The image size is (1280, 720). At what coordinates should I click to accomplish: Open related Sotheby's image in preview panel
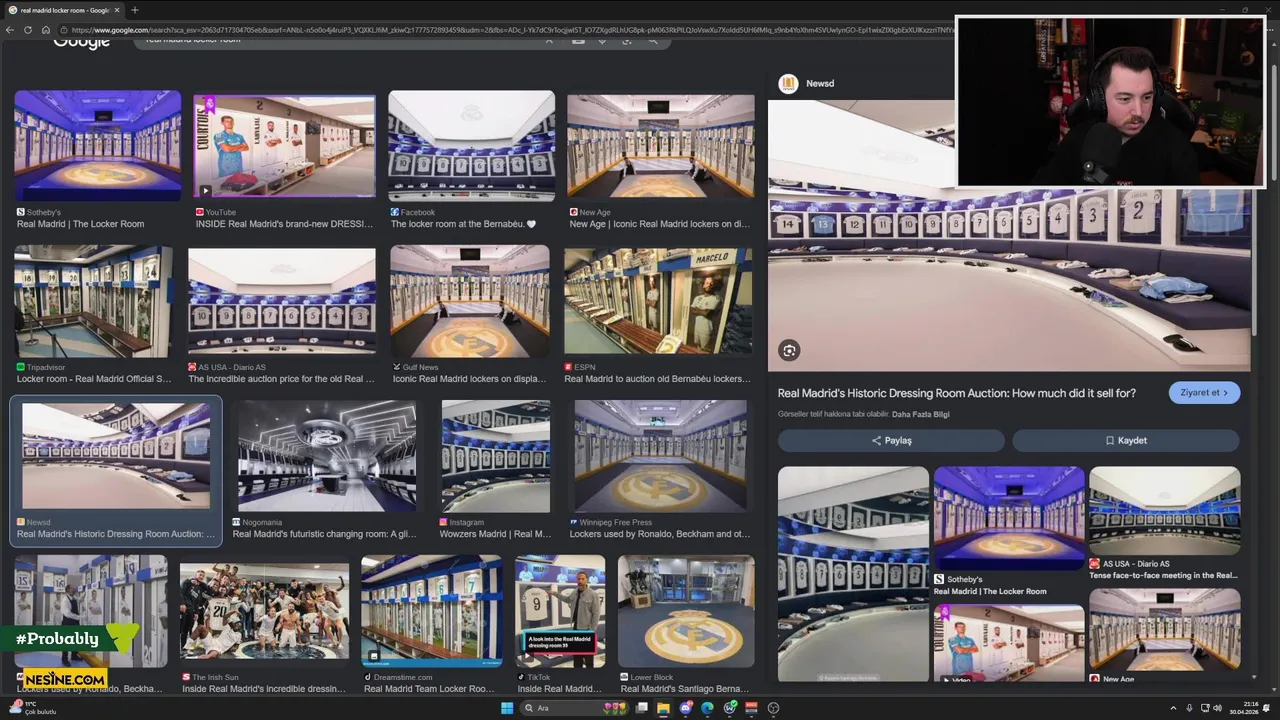pos(1009,518)
